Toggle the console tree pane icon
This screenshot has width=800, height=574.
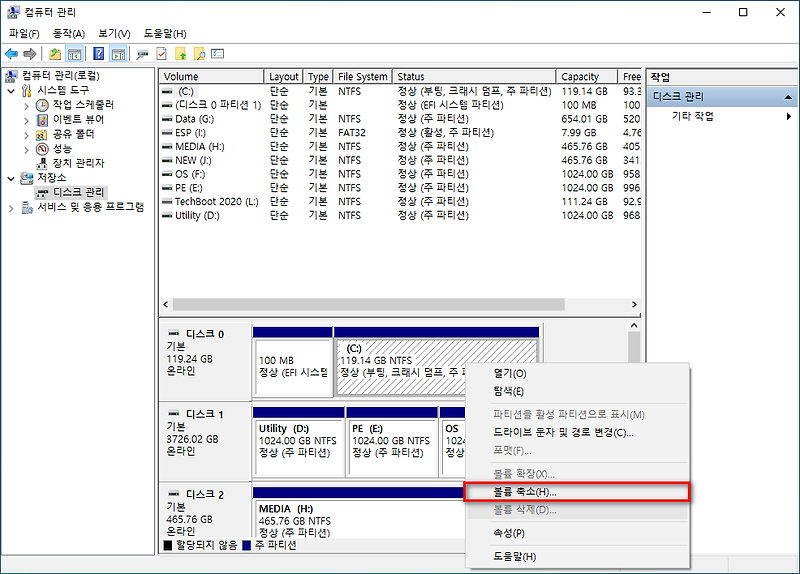(x=74, y=54)
